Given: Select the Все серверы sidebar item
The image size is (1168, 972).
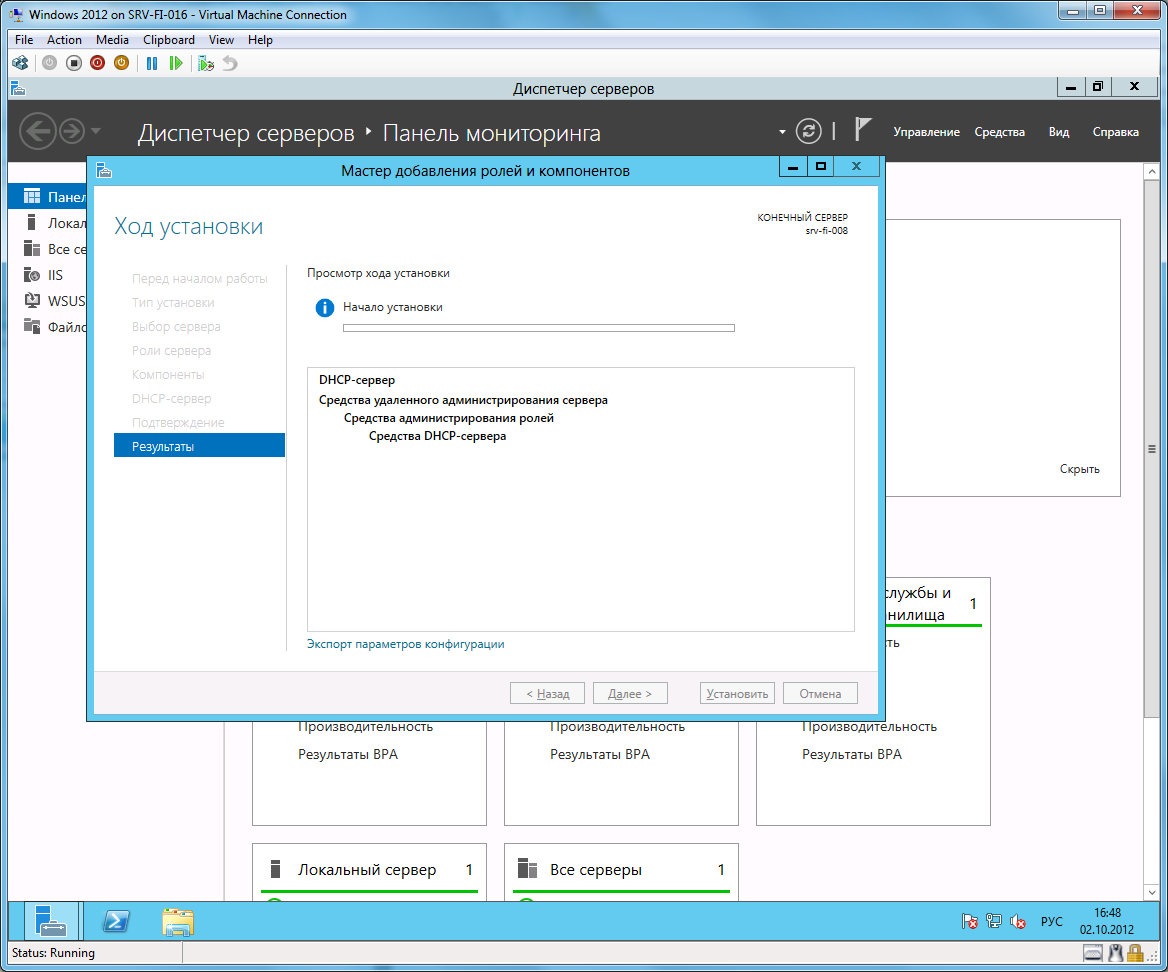Looking at the screenshot, I should (48, 249).
